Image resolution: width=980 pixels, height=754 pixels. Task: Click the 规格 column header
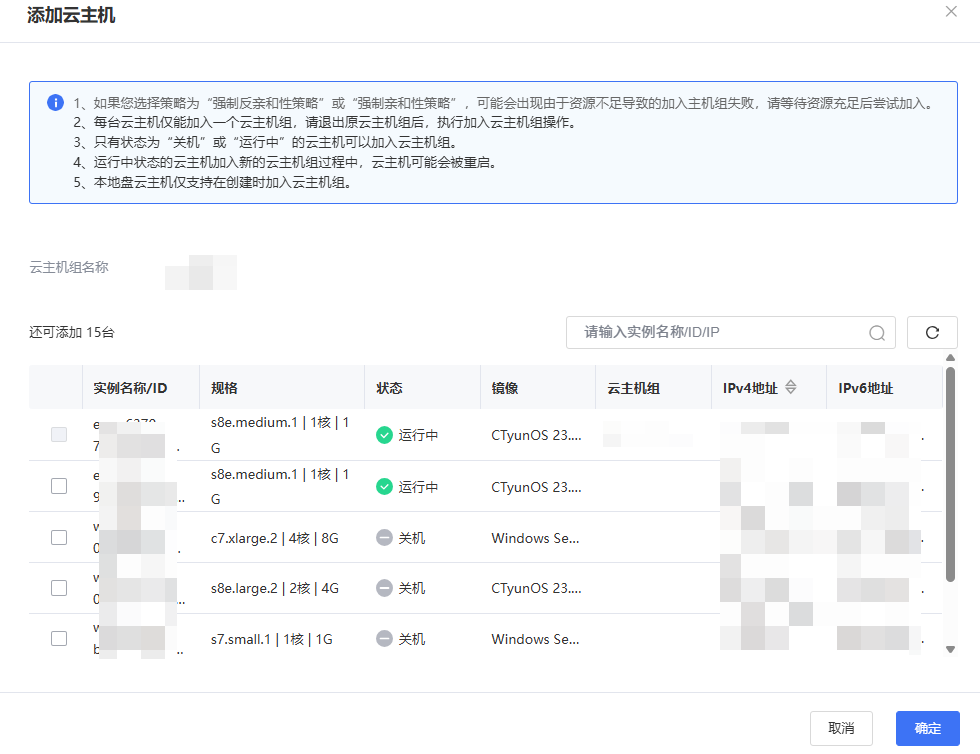pos(225,388)
